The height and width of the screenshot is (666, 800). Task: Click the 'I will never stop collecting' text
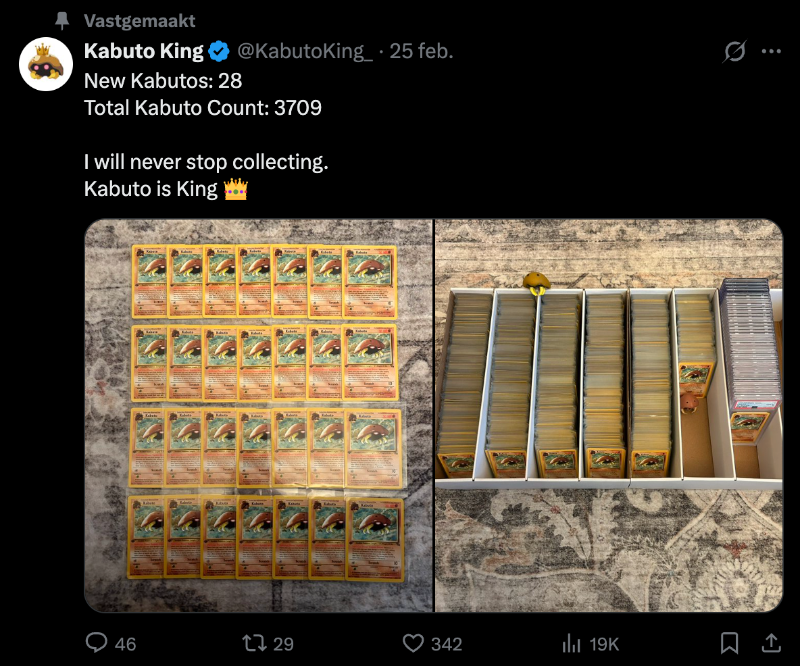206,161
